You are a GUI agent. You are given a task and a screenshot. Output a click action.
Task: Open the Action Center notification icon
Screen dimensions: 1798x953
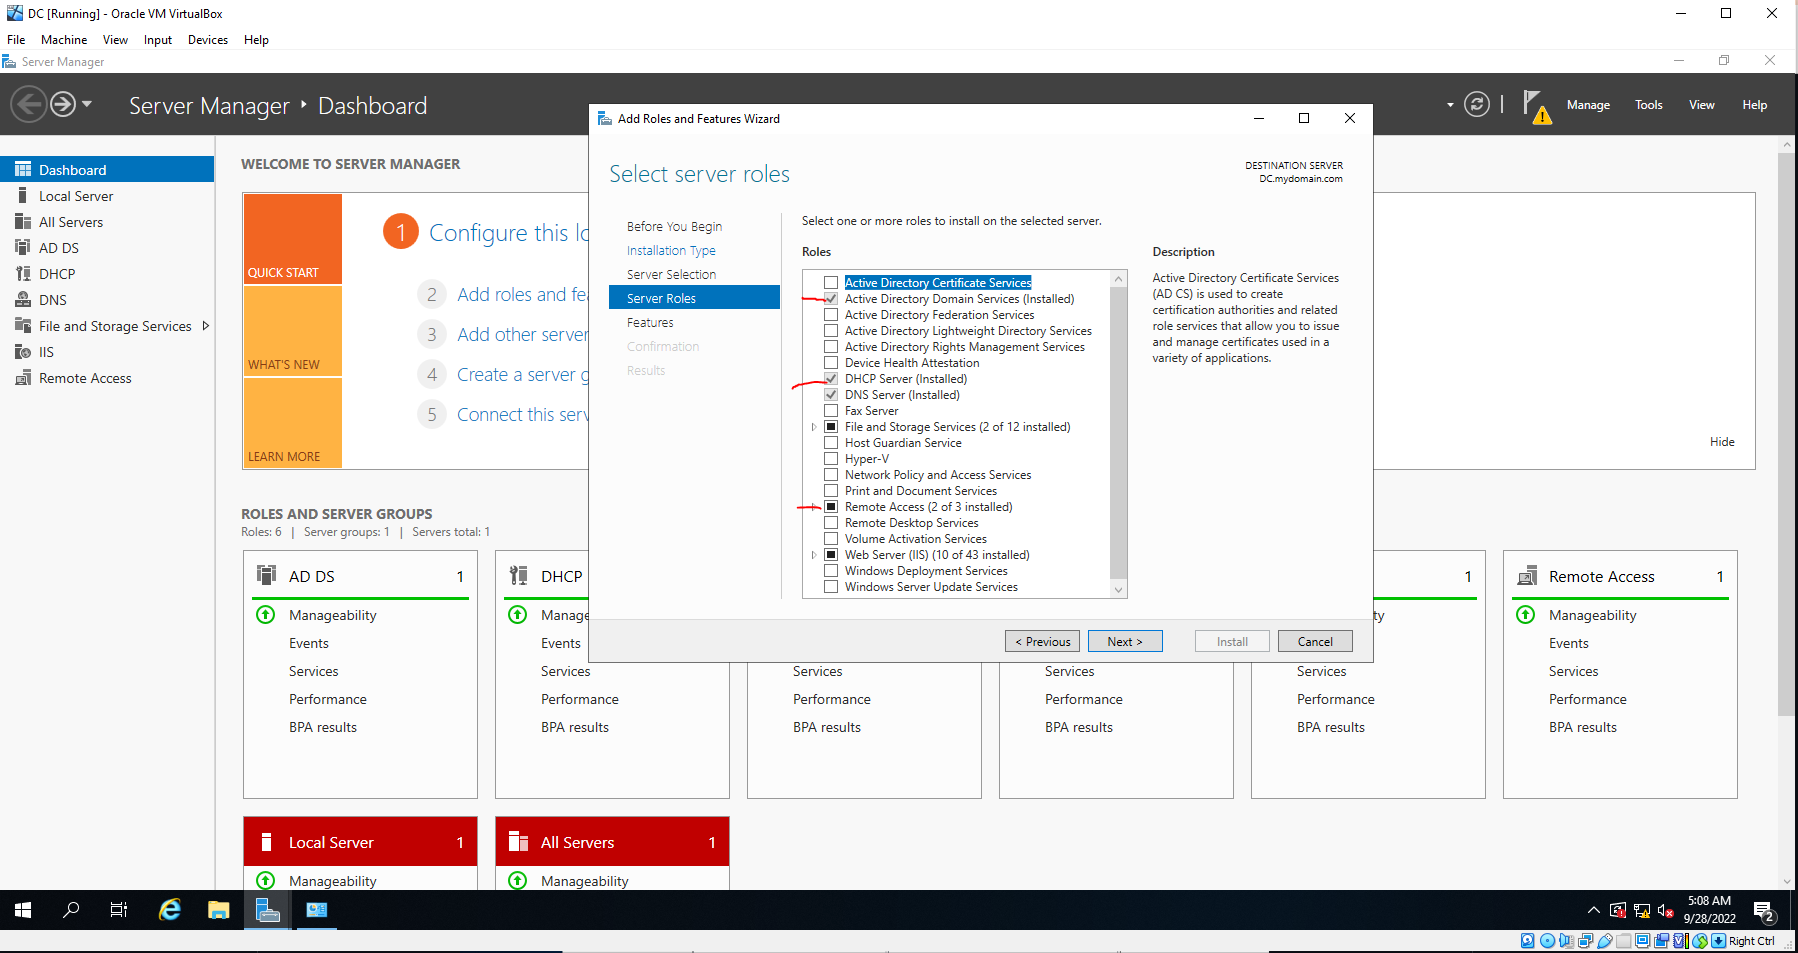[x=1764, y=911]
